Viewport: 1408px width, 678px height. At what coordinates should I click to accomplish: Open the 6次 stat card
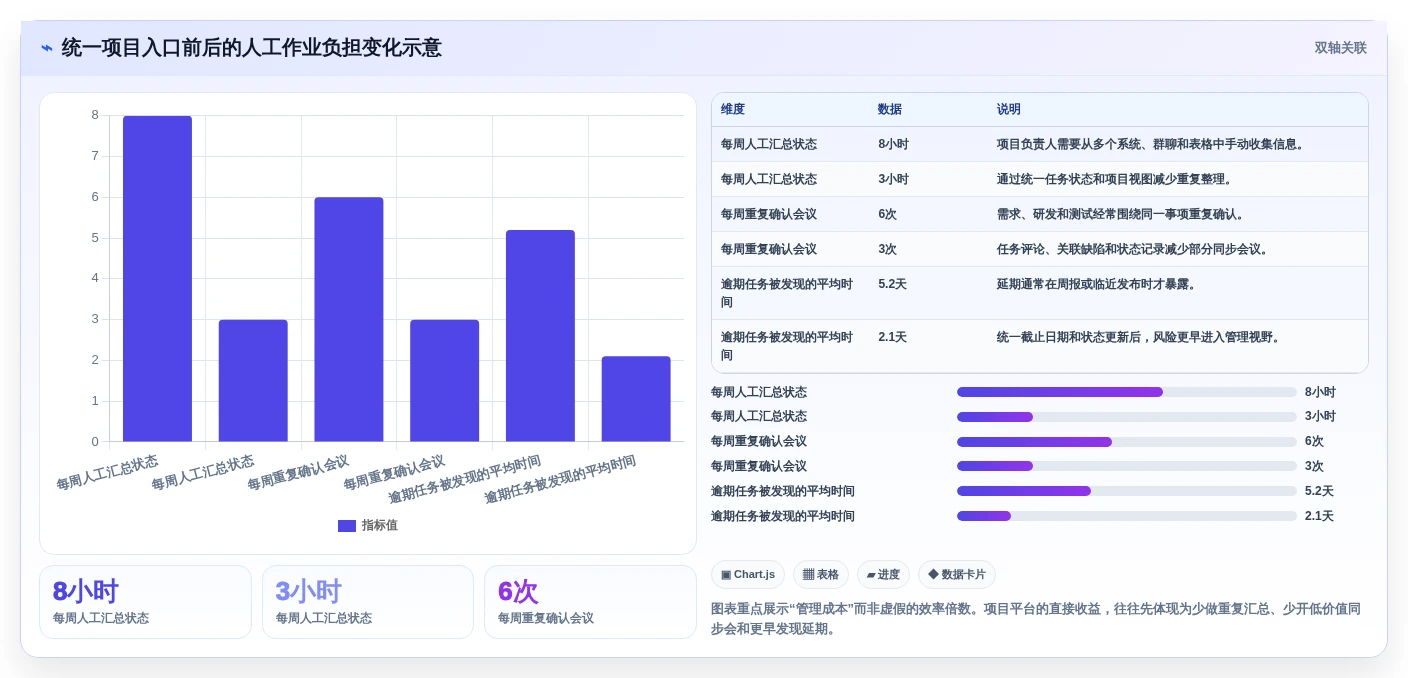tap(590, 602)
